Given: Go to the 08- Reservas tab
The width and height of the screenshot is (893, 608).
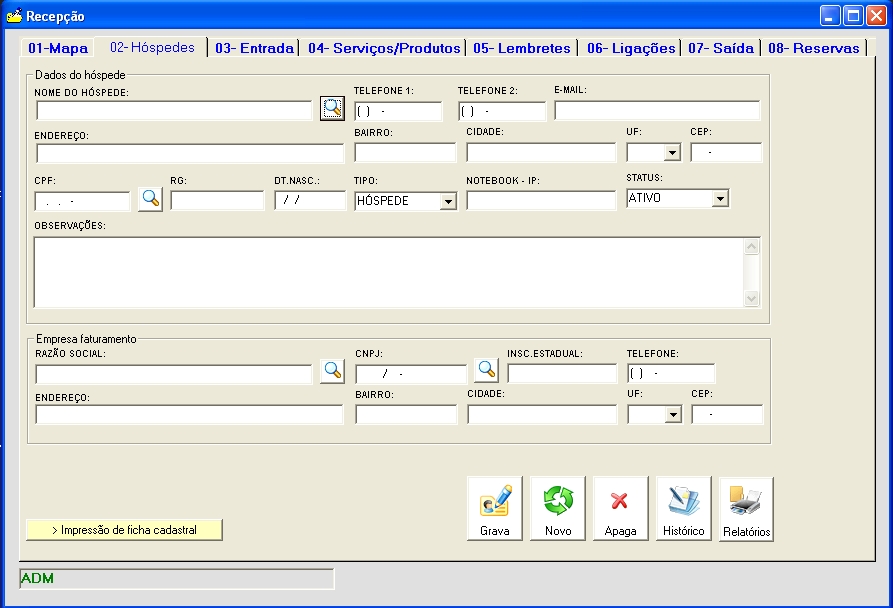Looking at the screenshot, I should [x=813, y=48].
